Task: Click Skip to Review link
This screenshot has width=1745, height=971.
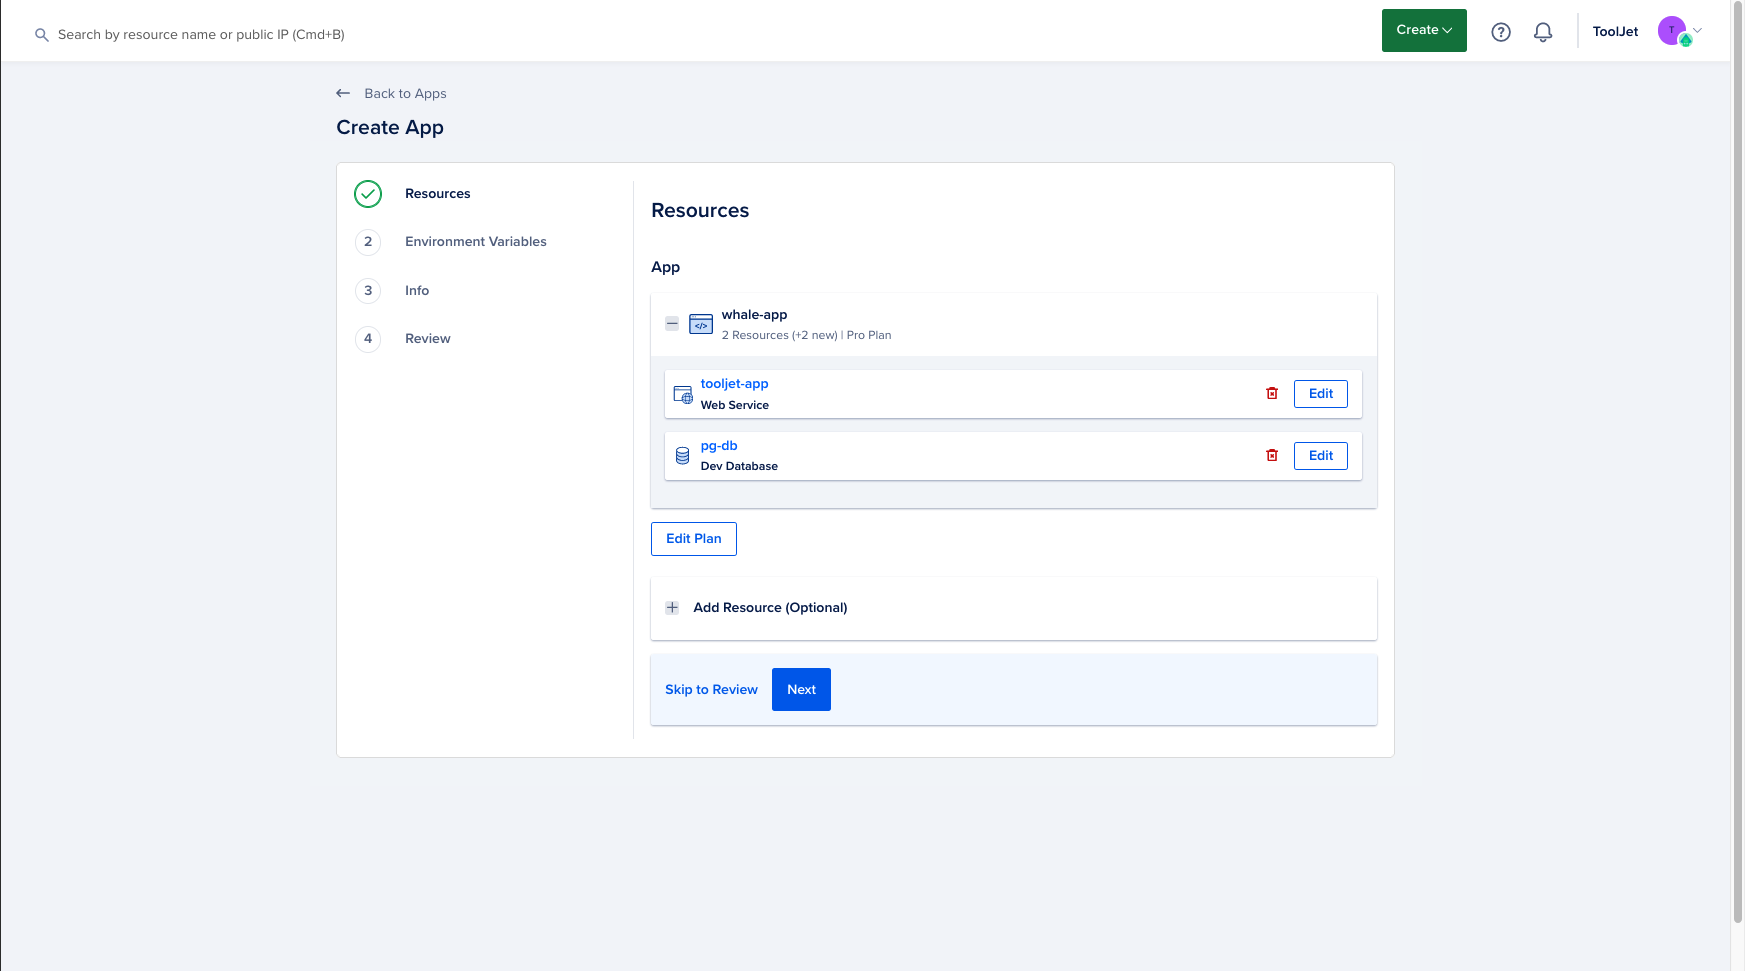Action: 711,690
